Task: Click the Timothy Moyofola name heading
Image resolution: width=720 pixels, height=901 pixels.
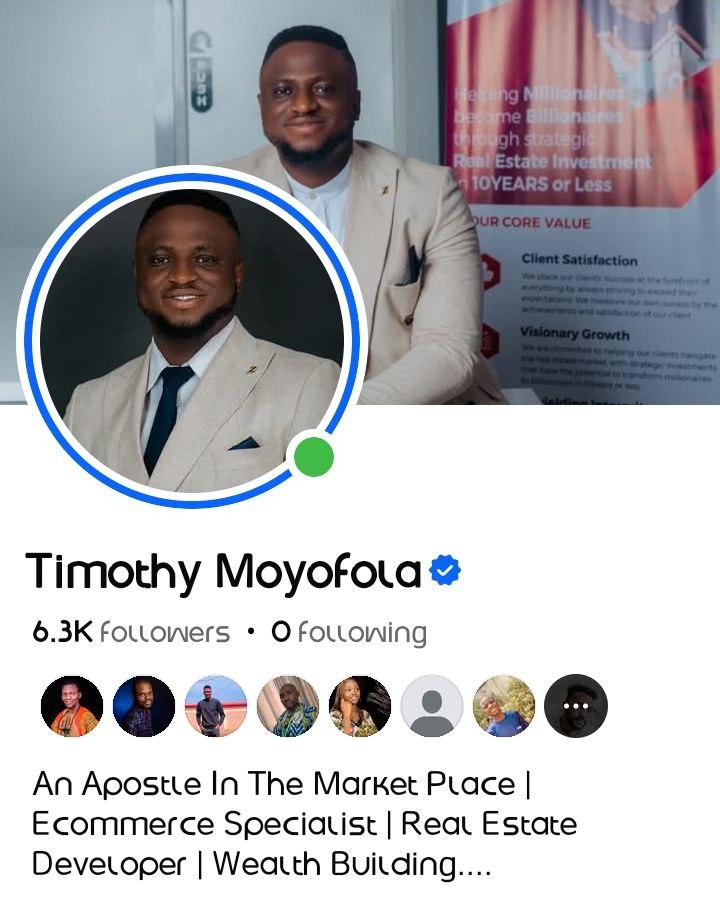Action: click(224, 572)
